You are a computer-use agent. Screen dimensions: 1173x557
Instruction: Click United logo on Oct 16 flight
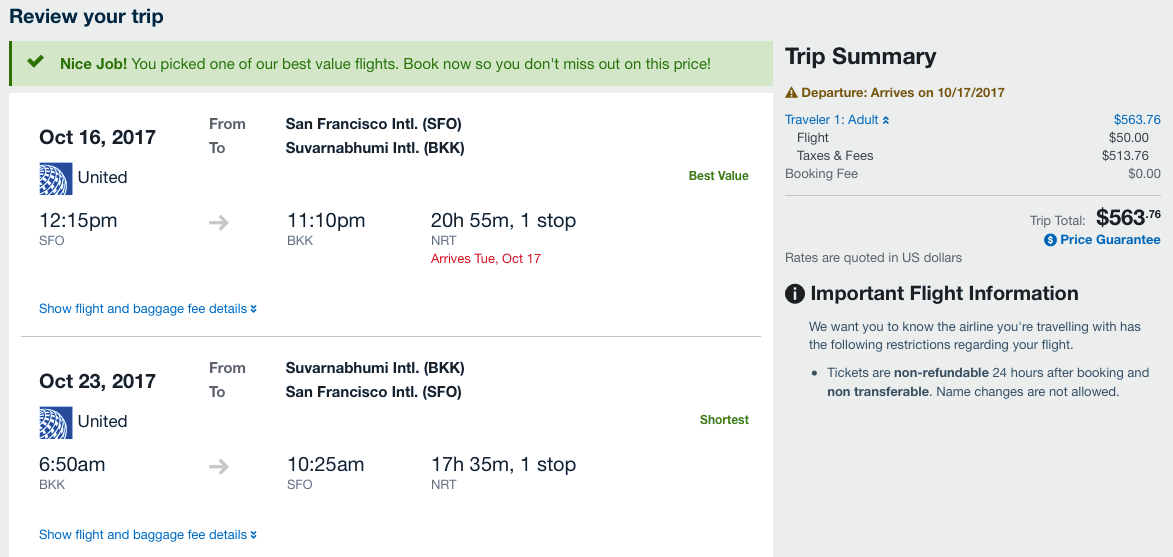tap(56, 178)
